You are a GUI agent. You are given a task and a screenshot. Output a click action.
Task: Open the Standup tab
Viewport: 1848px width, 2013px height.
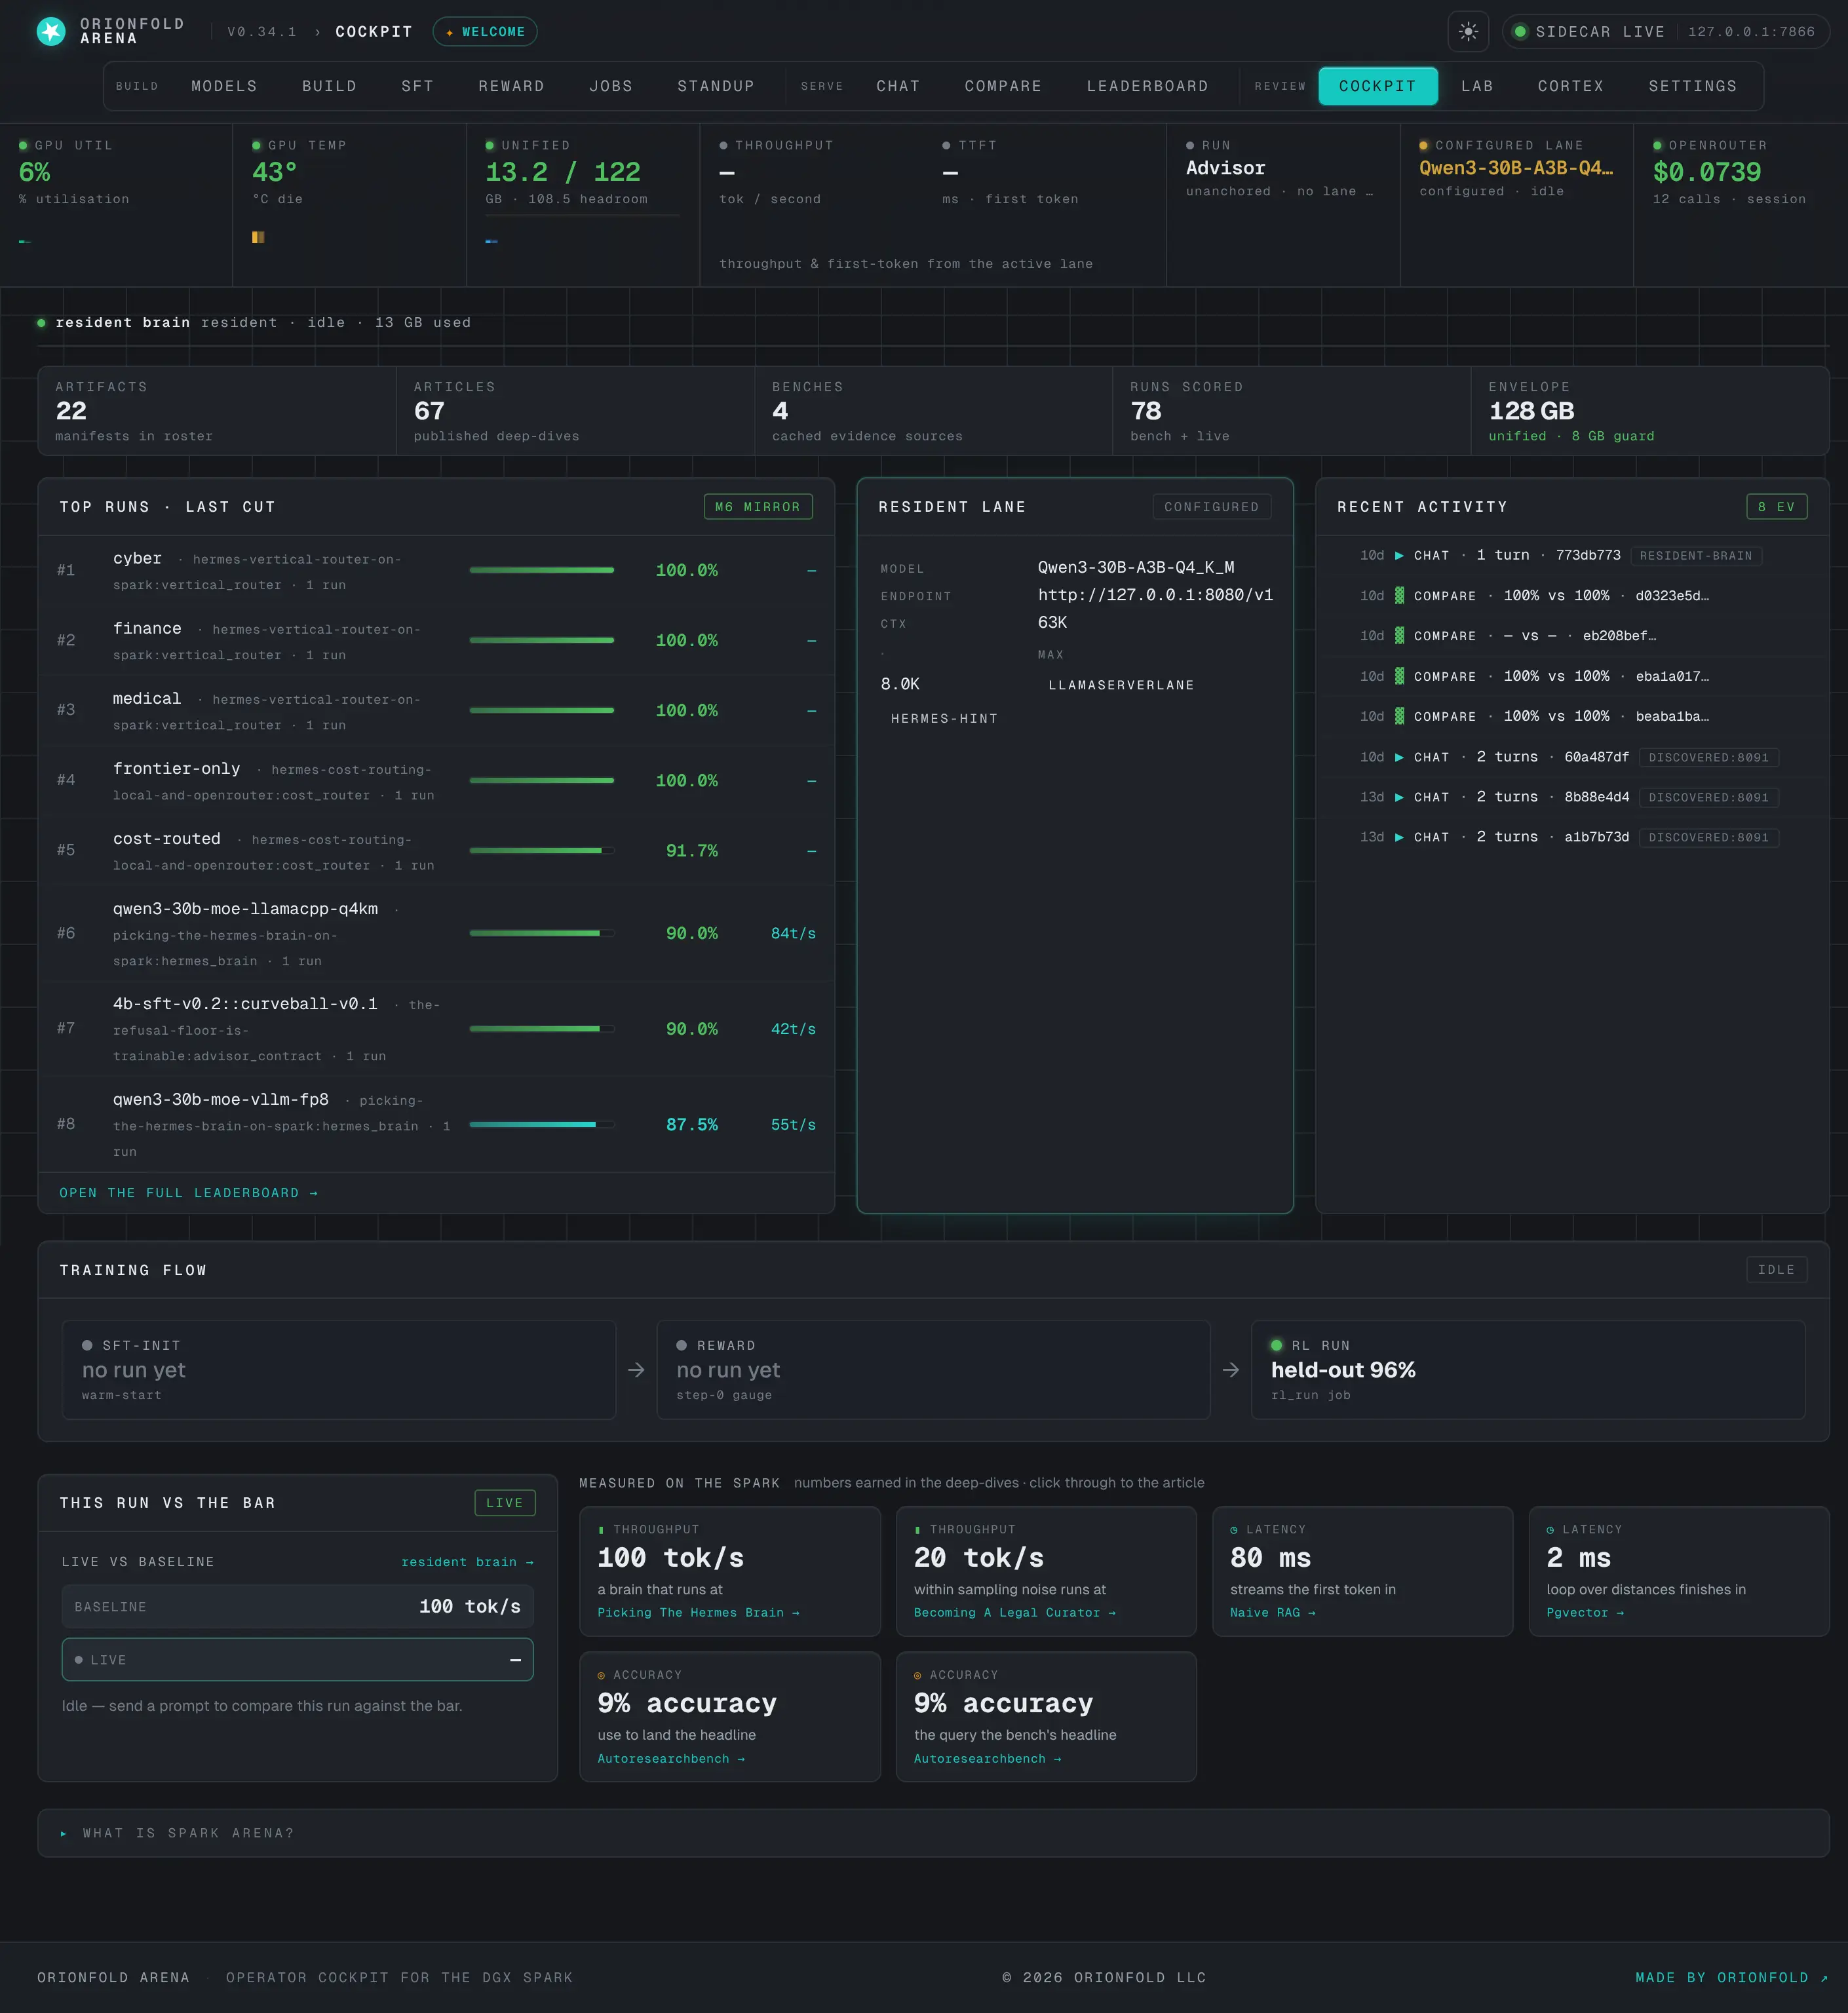point(715,86)
